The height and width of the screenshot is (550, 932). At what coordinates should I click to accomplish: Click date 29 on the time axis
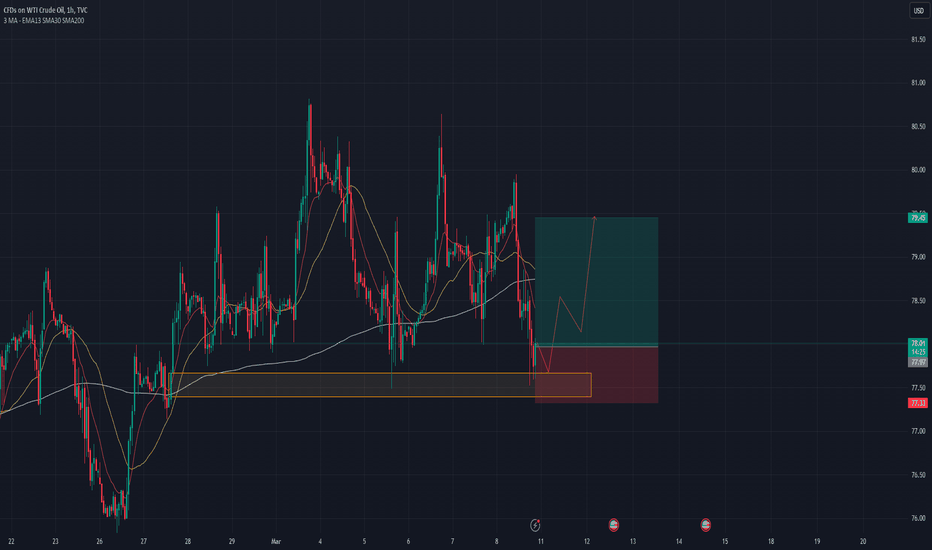tap(231, 542)
